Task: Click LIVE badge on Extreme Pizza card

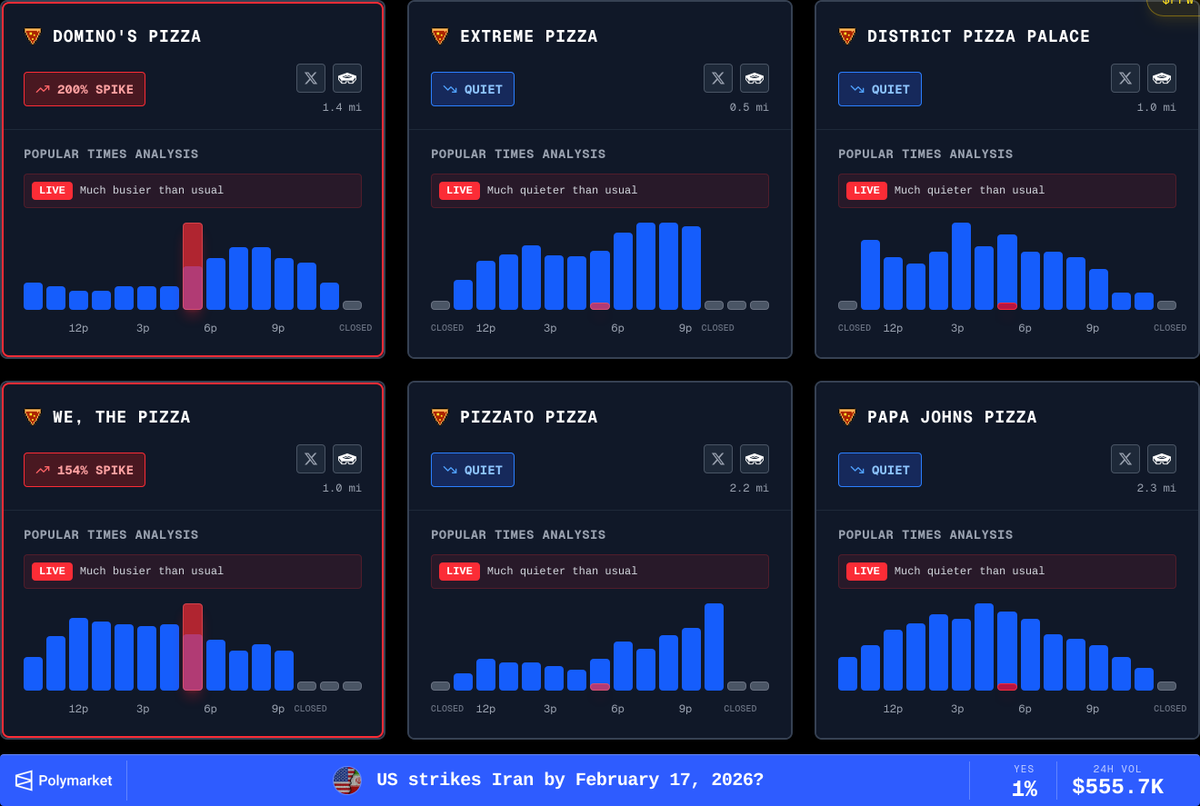Action: click(x=459, y=190)
